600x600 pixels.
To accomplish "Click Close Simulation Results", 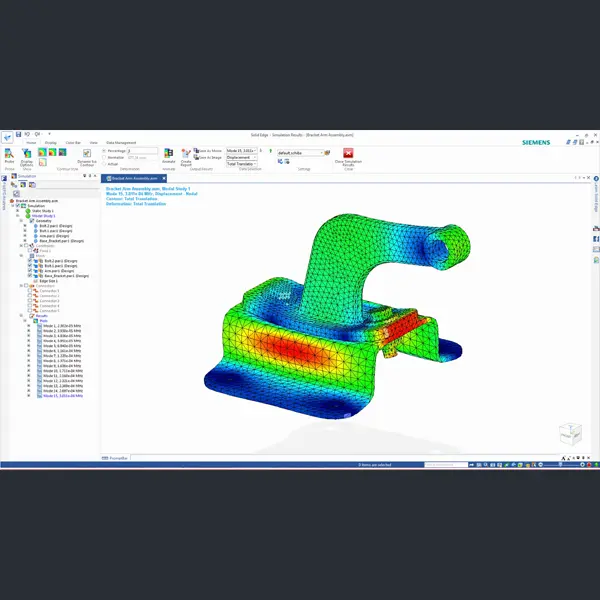I will 348,157.
